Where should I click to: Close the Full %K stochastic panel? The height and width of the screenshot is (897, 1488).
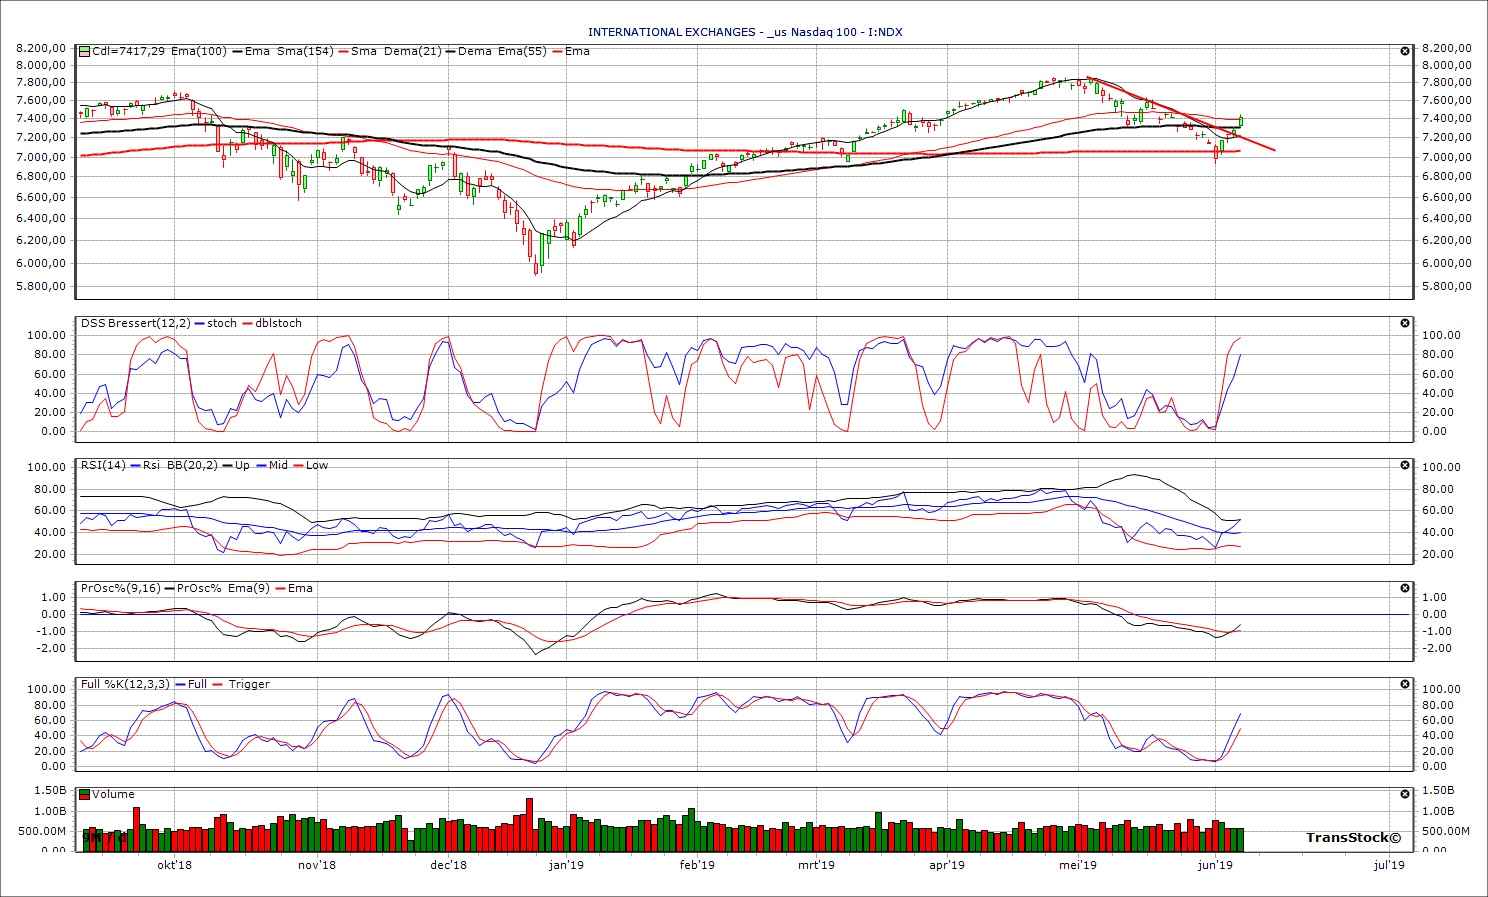coord(1404,684)
